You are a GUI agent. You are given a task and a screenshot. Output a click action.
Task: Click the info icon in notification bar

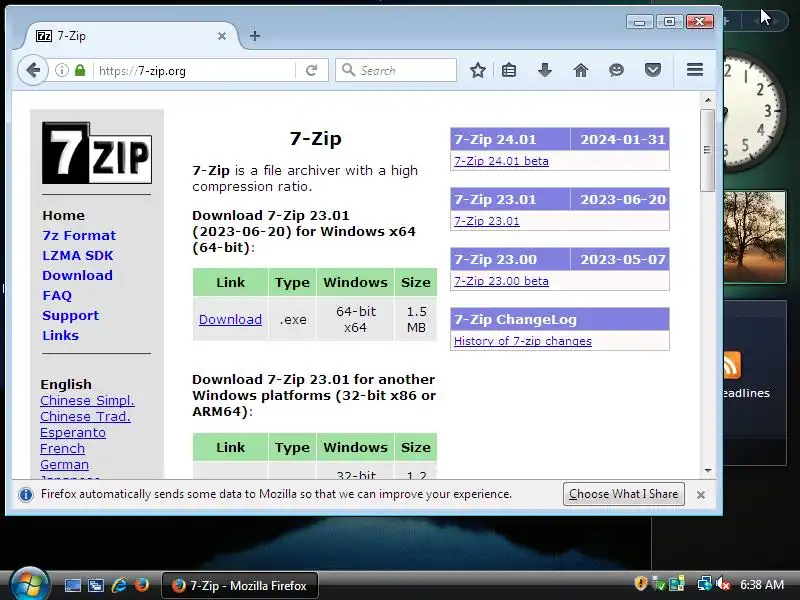pyautogui.click(x=26, y=494)
